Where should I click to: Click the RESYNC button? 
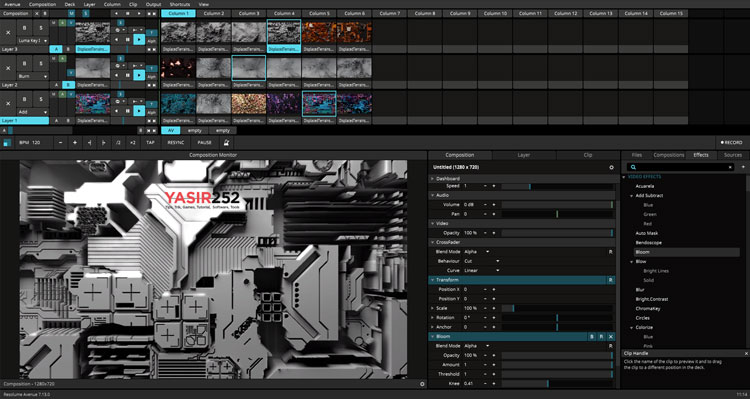[x=176, y=142]
